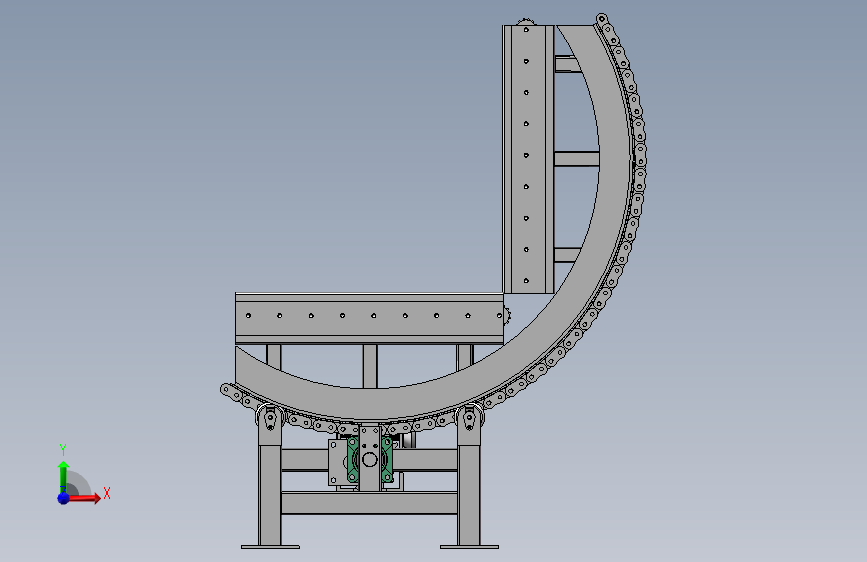Select the blue Z axis ball at triad origin
The image size is (867, 562).
pos(63,498)
